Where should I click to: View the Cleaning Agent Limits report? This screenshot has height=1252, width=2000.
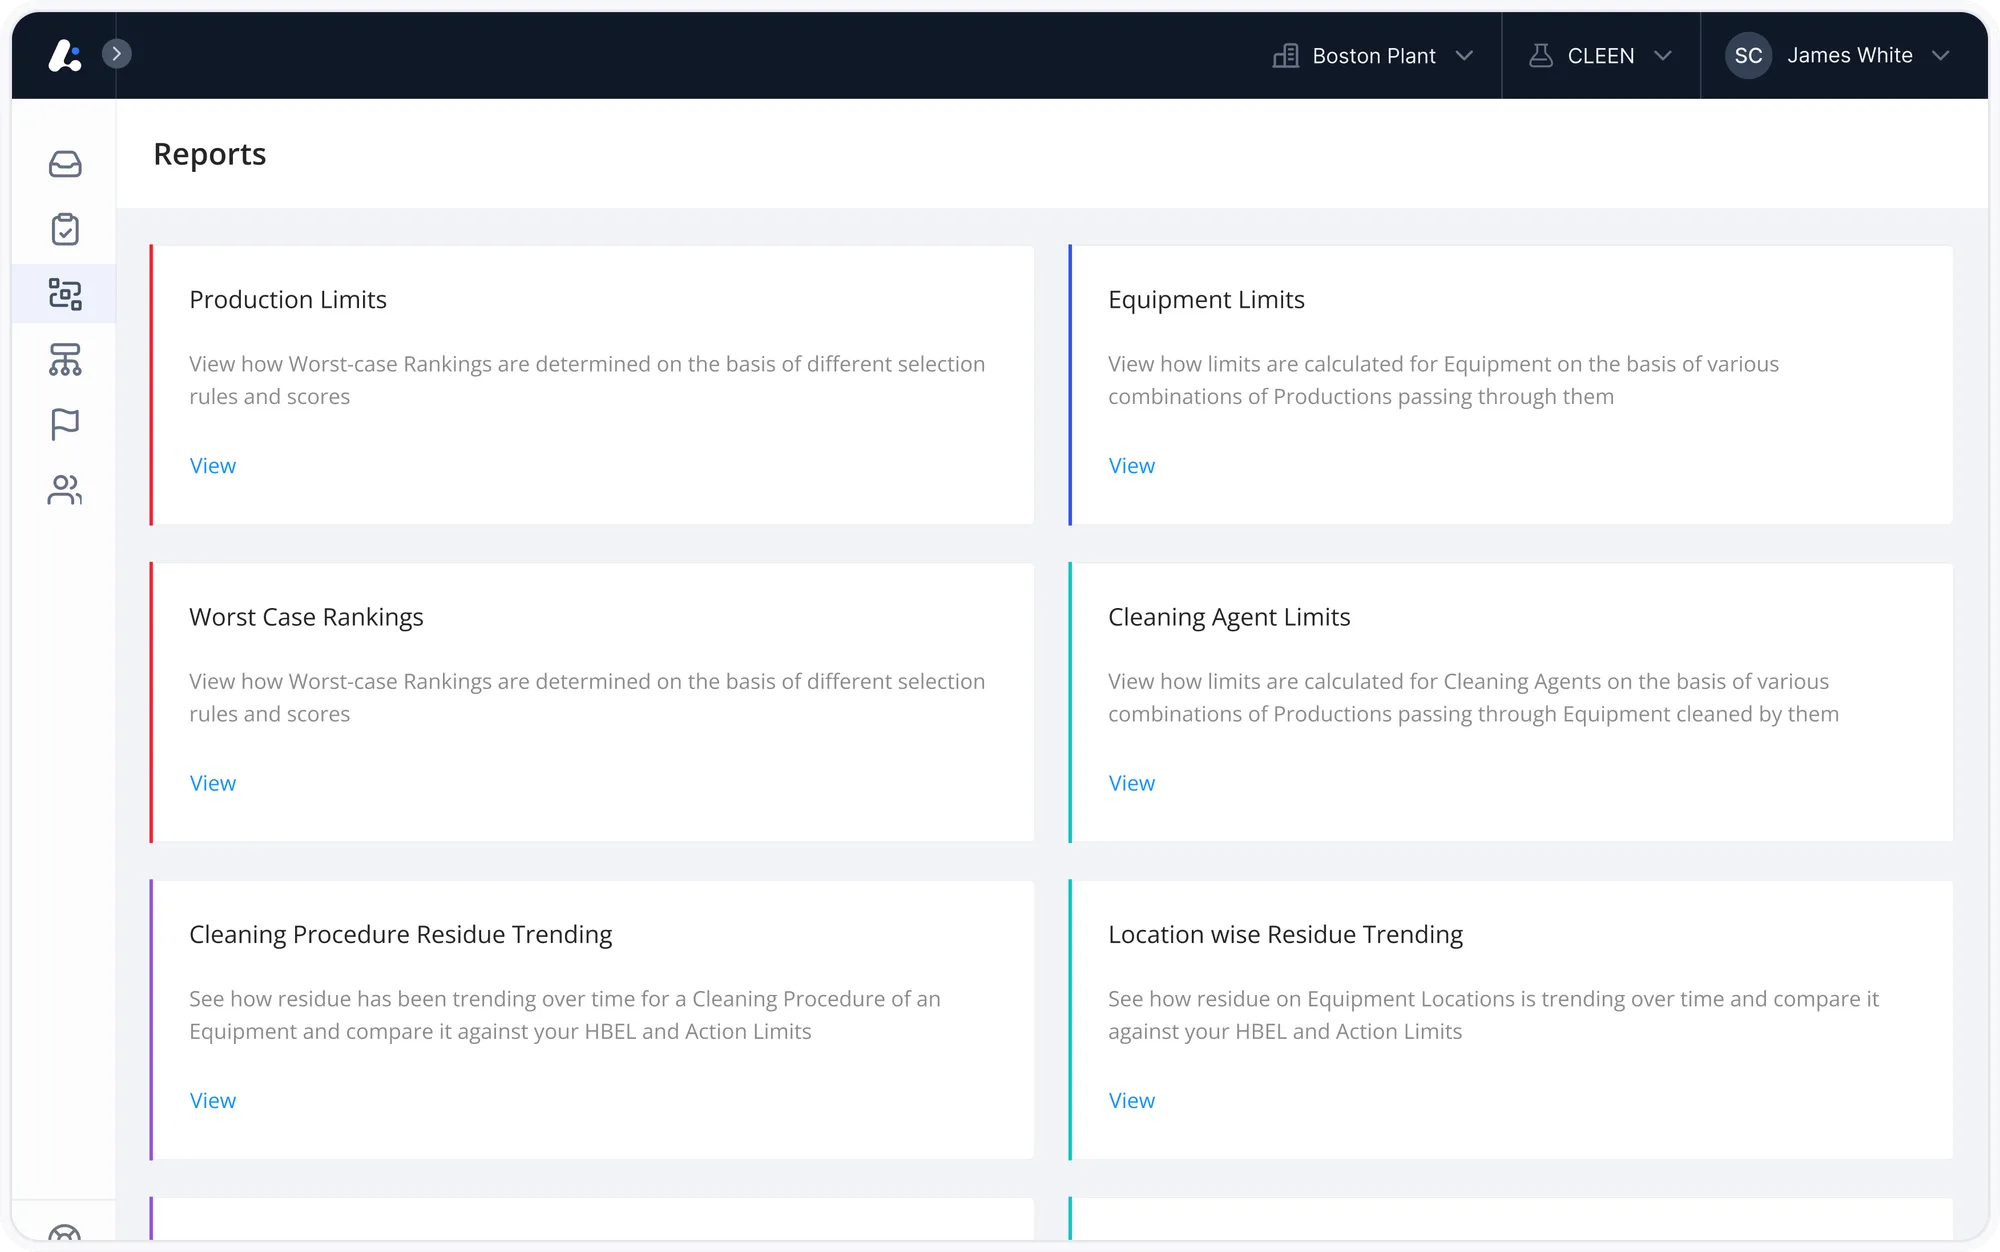[1131, 783]
